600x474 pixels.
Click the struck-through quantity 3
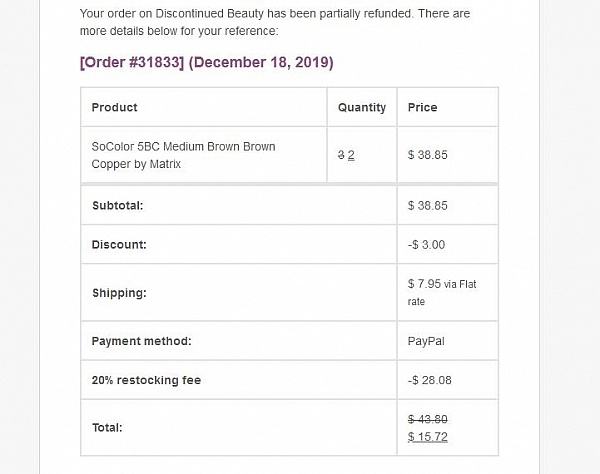click(341, 155)
